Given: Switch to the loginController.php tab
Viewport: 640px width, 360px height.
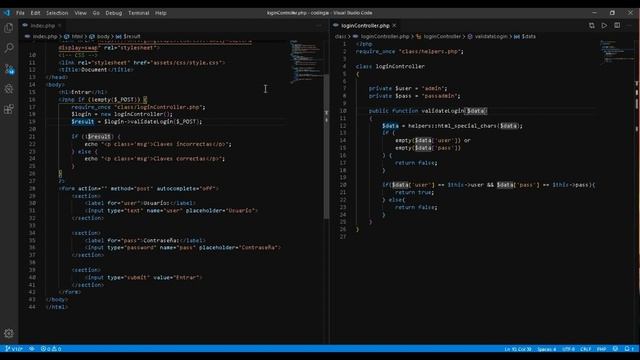Looking at the screenshot, I should 365,25.
